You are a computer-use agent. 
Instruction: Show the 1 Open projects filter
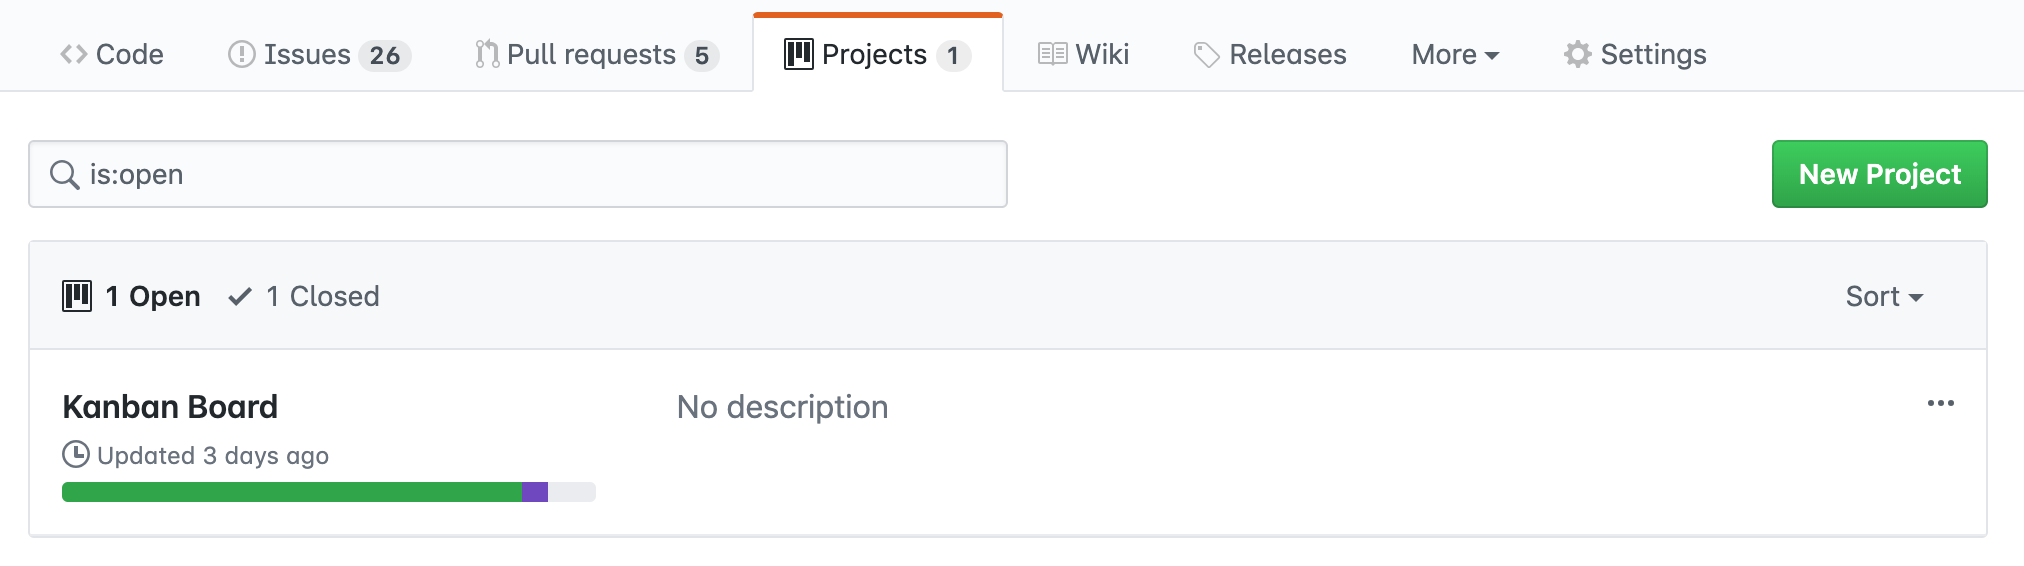click(132, 297)
